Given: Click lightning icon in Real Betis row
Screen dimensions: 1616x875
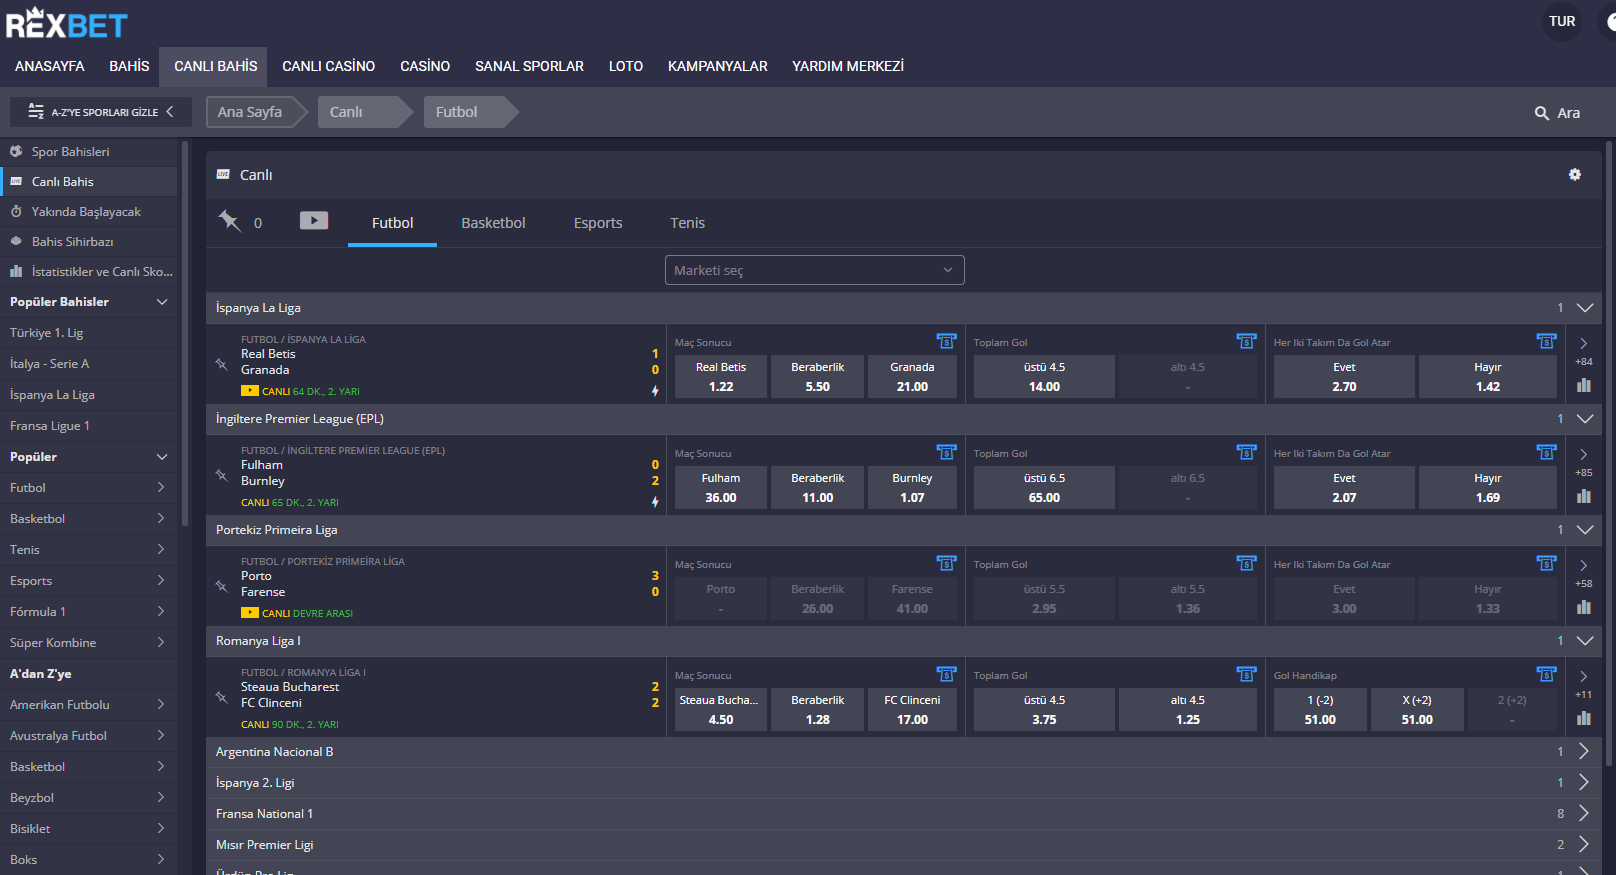Looking at the screenshot, I should pos(655,391).
